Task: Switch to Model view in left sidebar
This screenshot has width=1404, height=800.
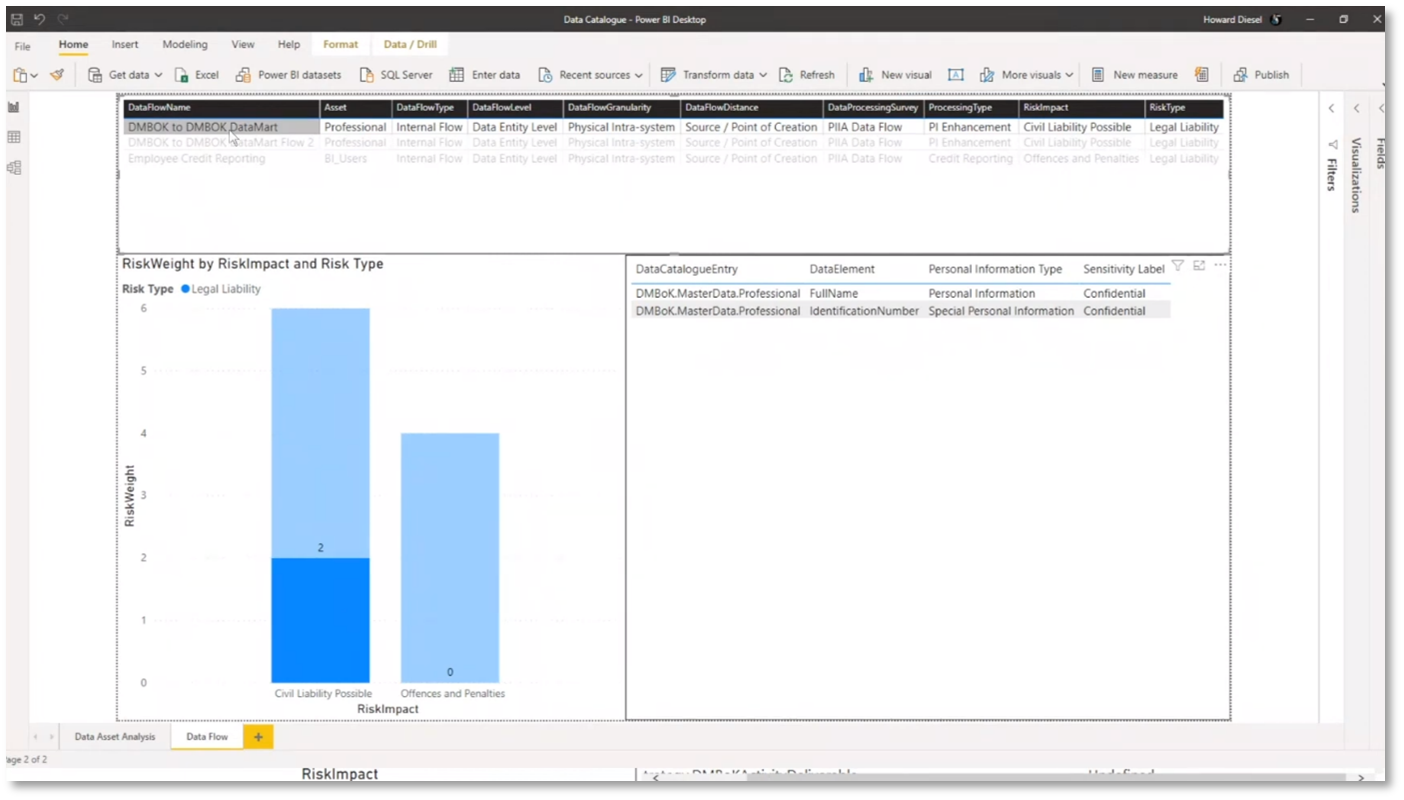Action: click(14, 167)
